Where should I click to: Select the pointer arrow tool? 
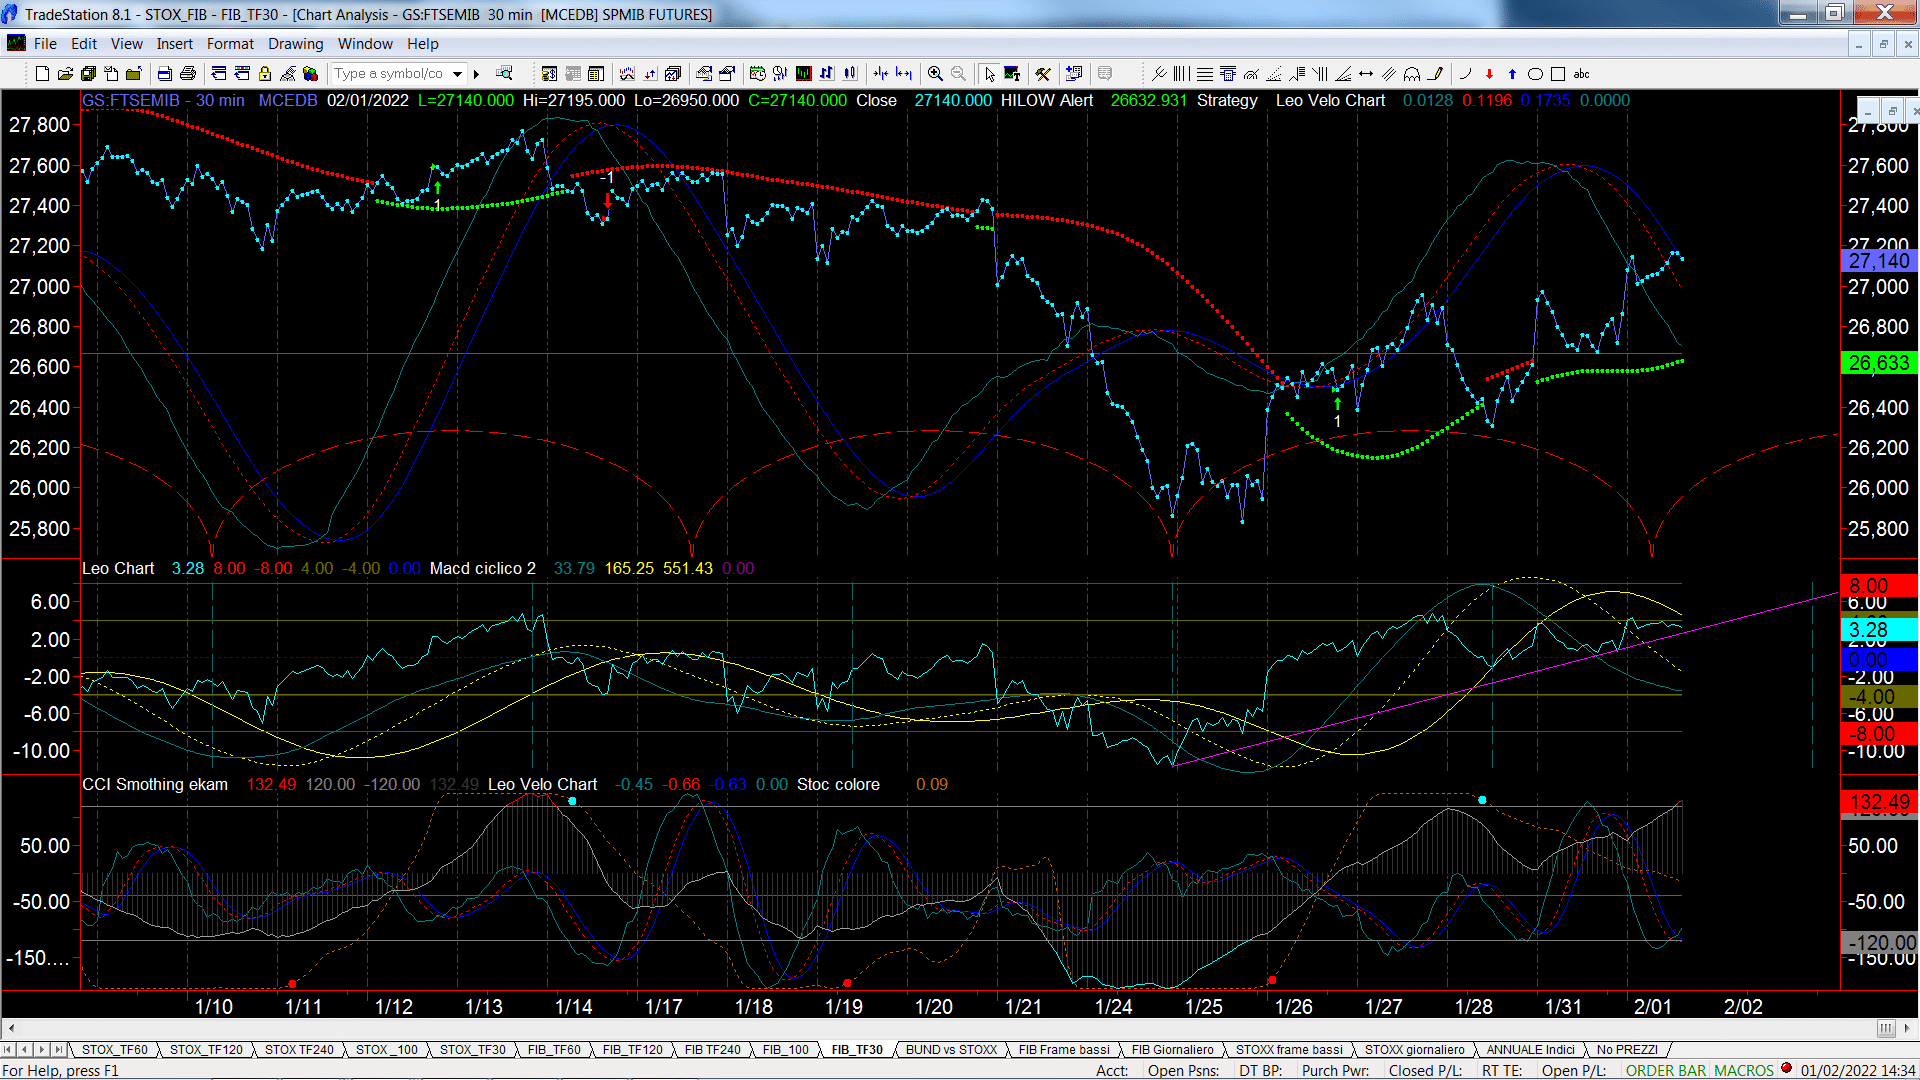coord(989,74)
